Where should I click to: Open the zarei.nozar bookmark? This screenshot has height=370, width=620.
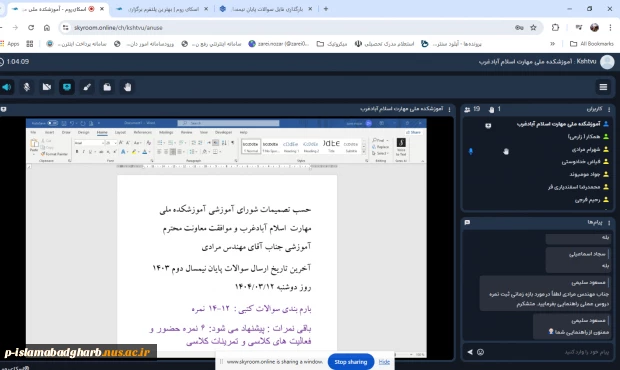coord(279,44)
